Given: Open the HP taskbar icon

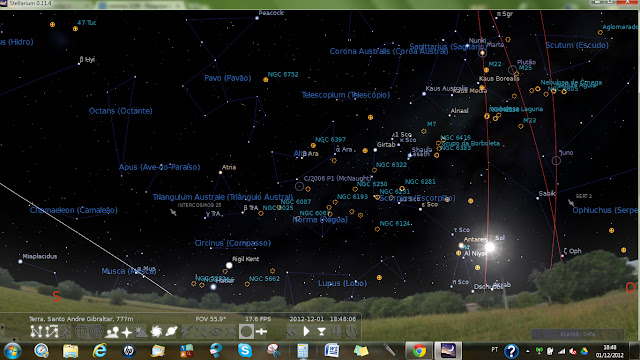Looking at the screenshot, I should click(129, 351).
